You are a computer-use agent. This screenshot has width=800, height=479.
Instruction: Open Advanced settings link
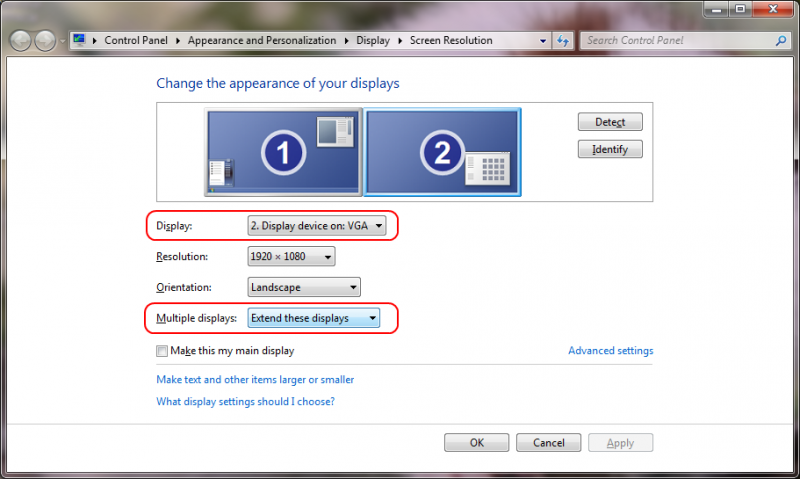point(610,351)
